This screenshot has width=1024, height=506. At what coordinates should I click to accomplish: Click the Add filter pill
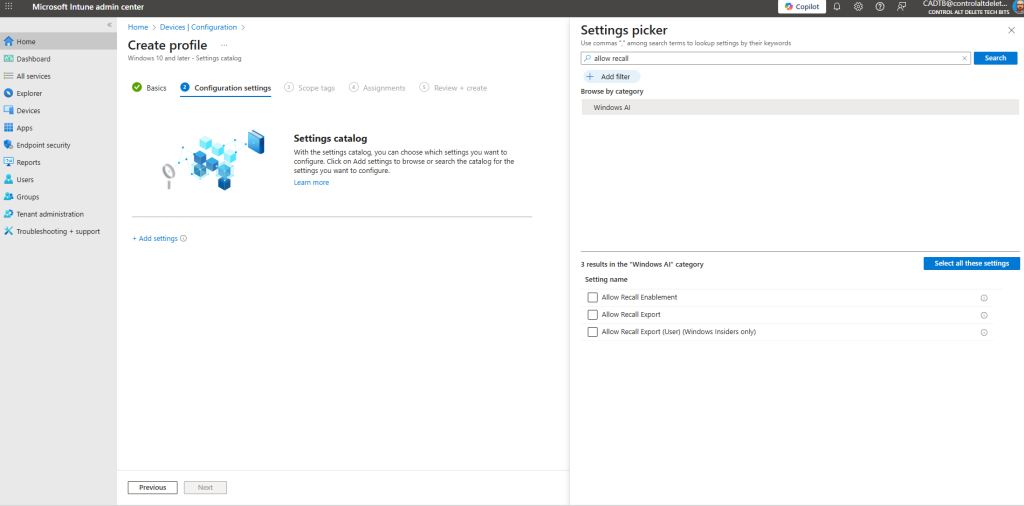click(611, 77)
